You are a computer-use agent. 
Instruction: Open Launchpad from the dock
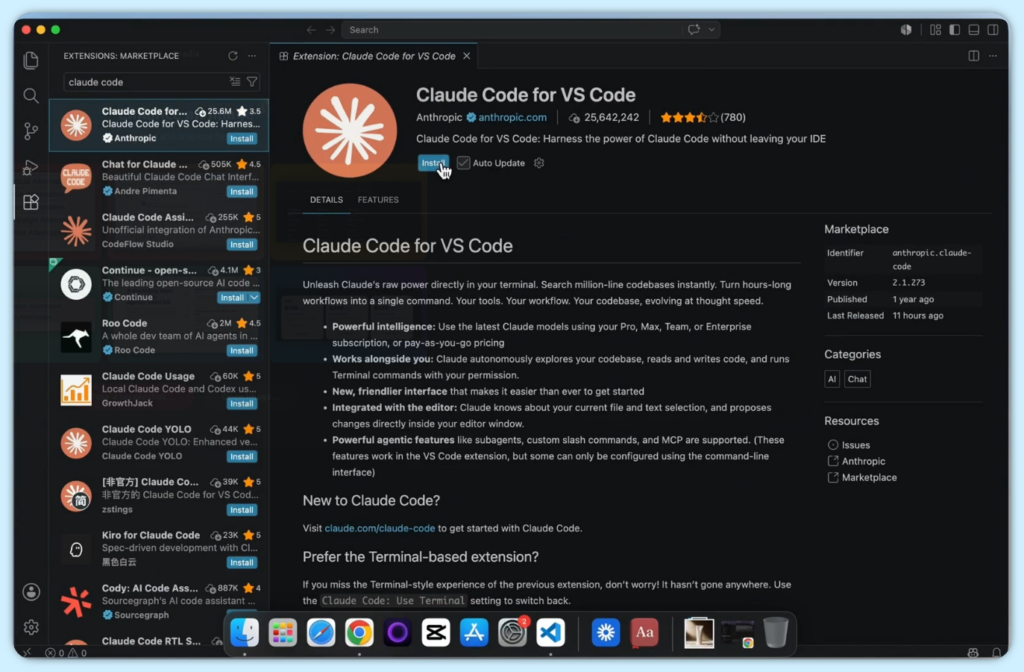[283, 632]
